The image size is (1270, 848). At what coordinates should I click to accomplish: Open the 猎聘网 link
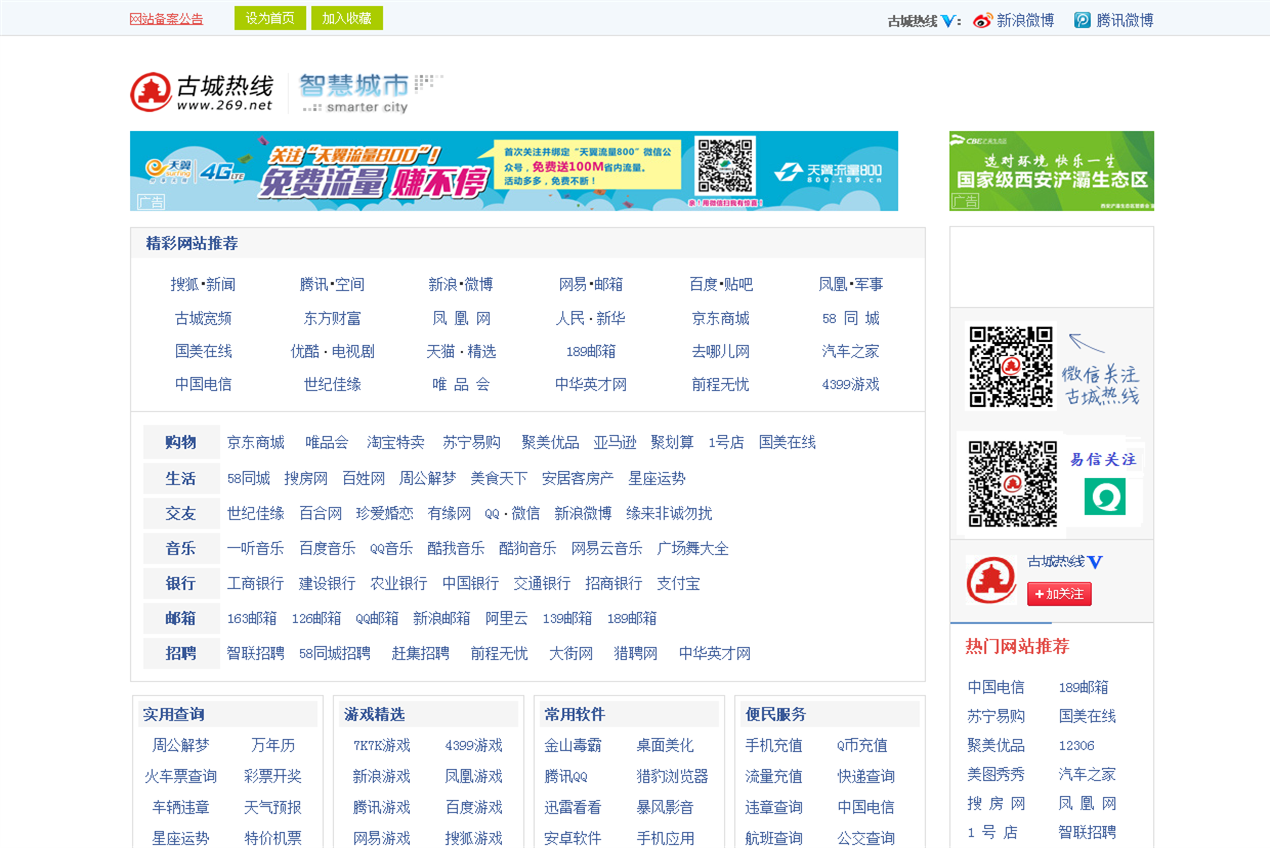(x=636, y=654)
